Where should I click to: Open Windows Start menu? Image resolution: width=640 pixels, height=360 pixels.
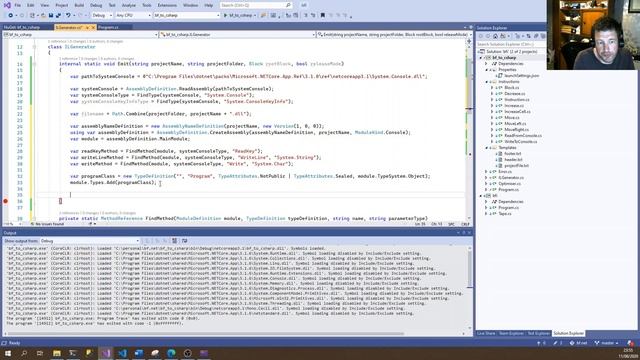pos(8,353)
